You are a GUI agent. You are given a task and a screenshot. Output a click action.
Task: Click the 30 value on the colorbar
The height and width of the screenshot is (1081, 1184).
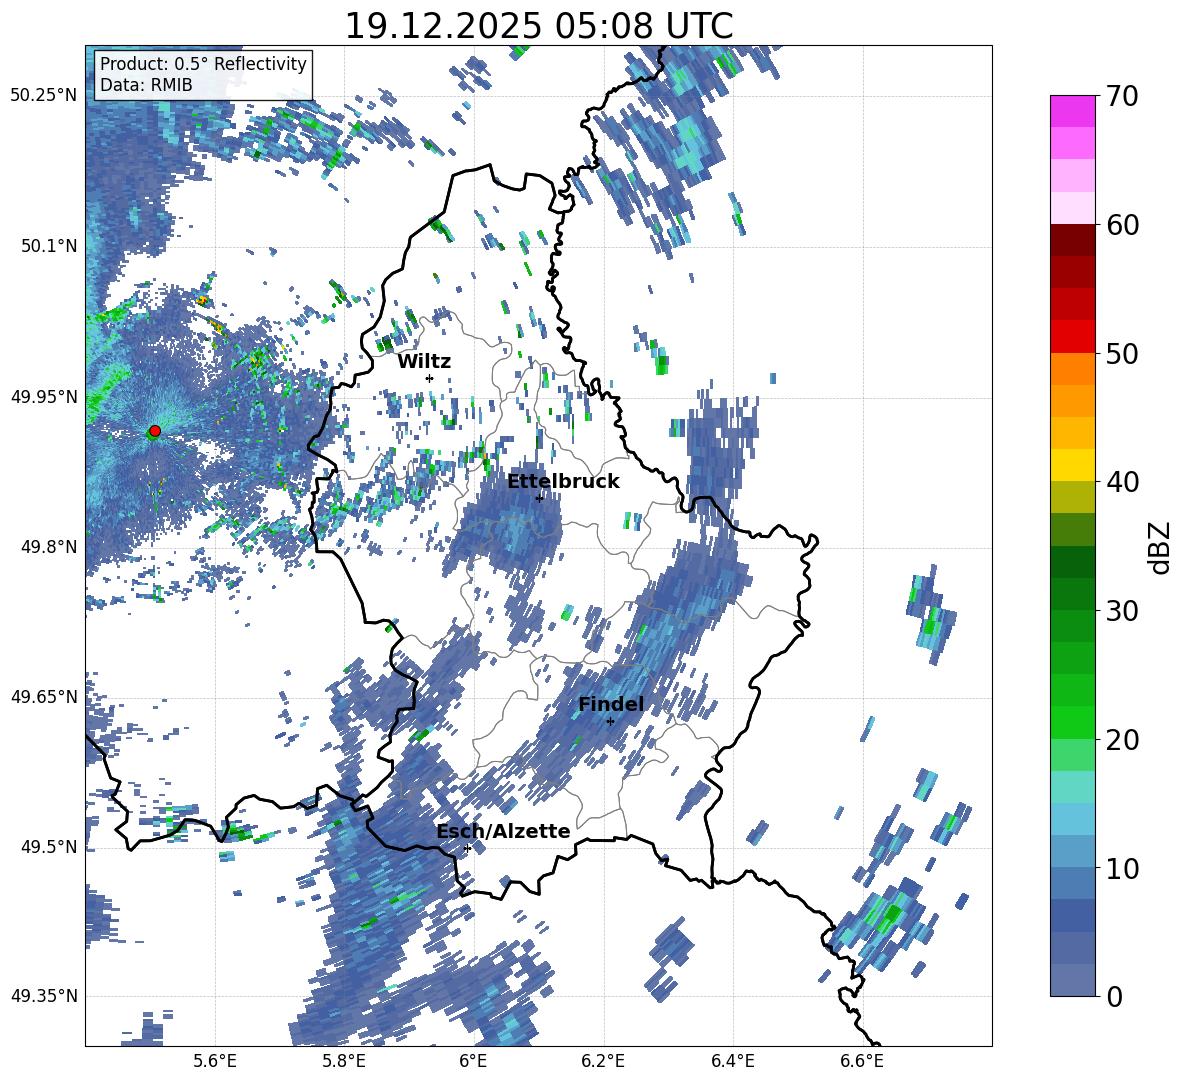click(x=1122, y=611)
